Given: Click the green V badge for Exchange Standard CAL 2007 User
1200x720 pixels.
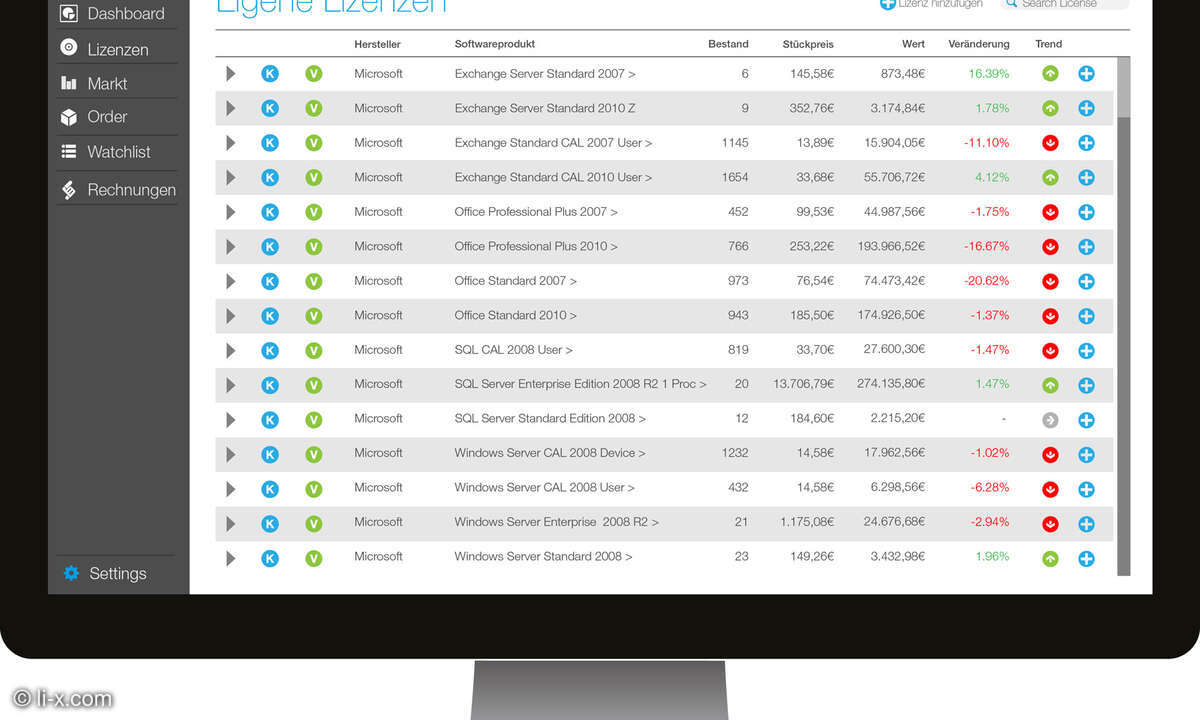Looking at the screenshot, I should [314, 143].
